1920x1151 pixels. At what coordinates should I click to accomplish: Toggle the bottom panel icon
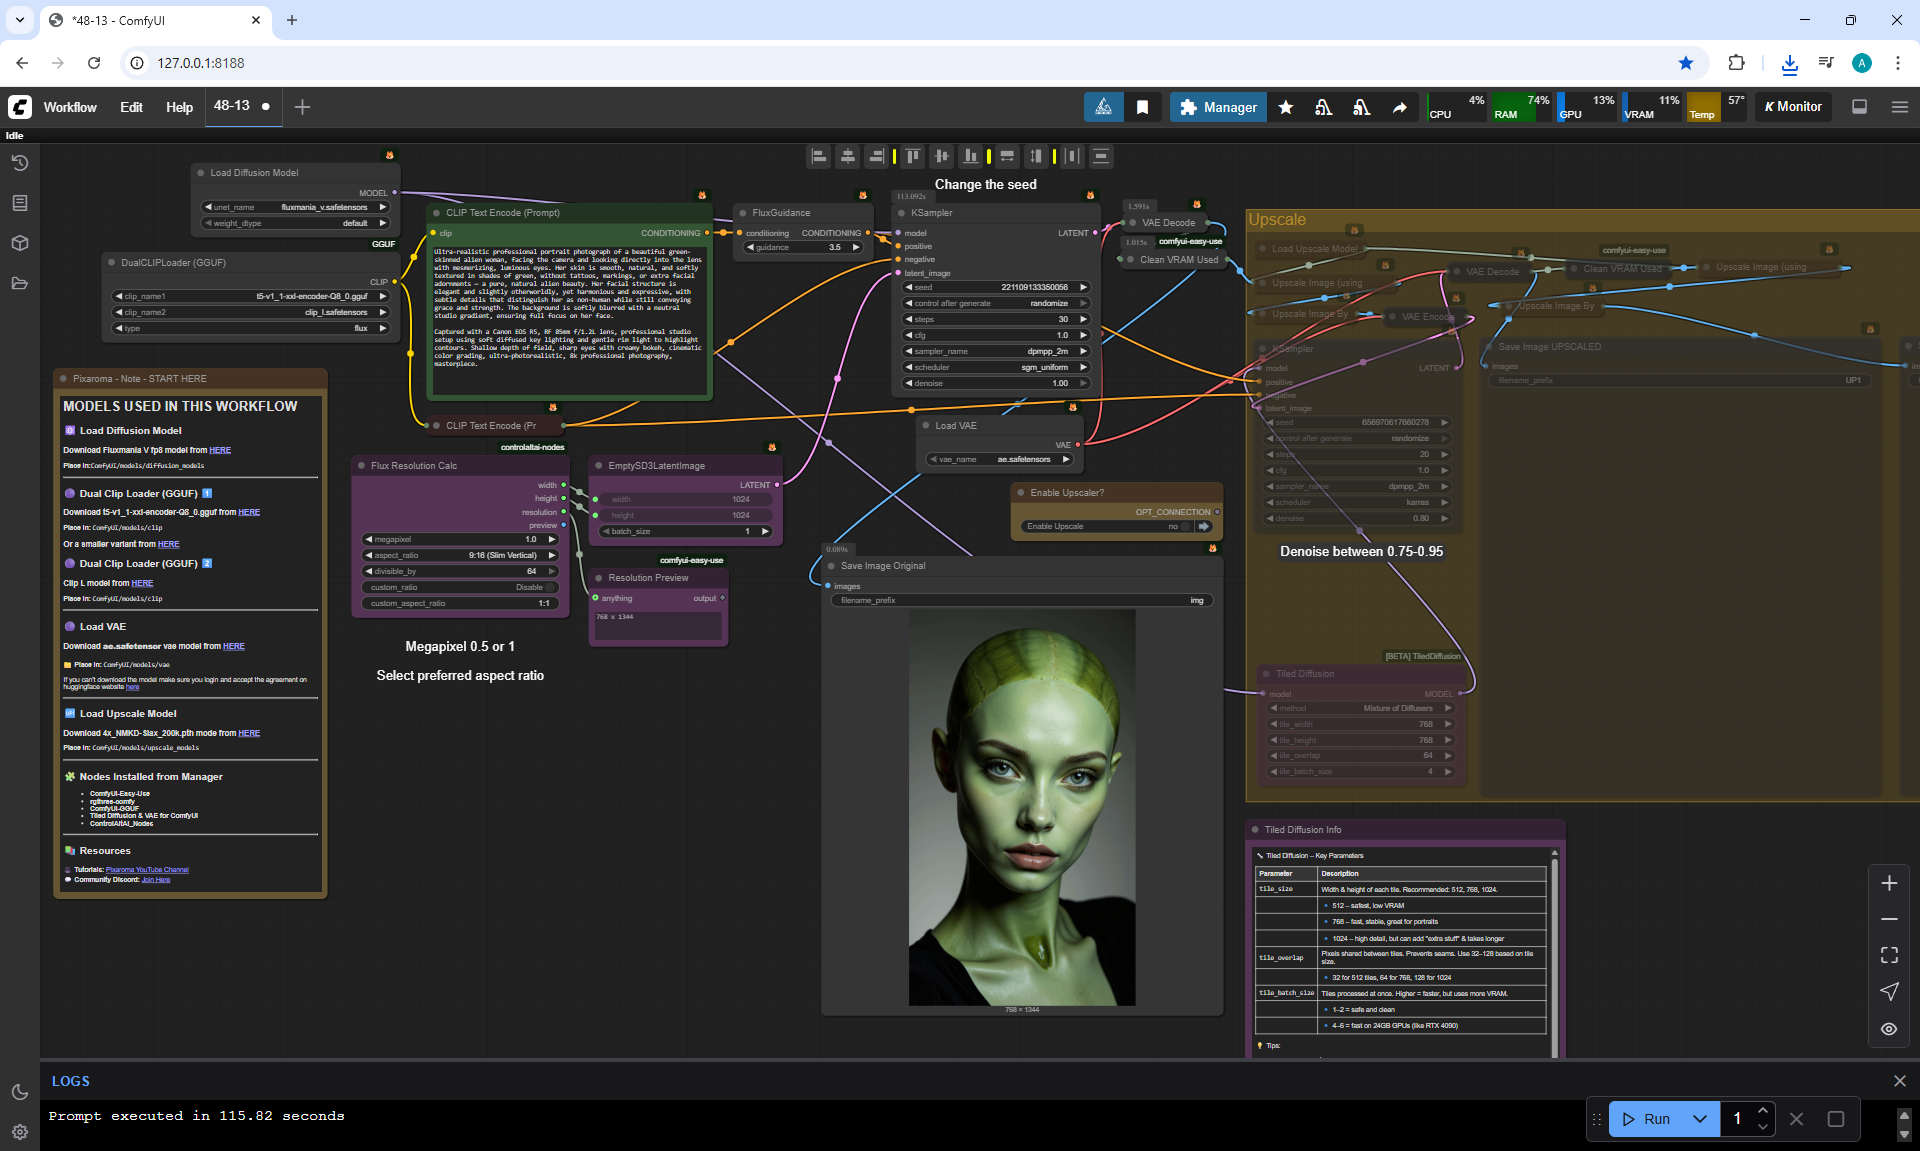tap(1859, 107)
